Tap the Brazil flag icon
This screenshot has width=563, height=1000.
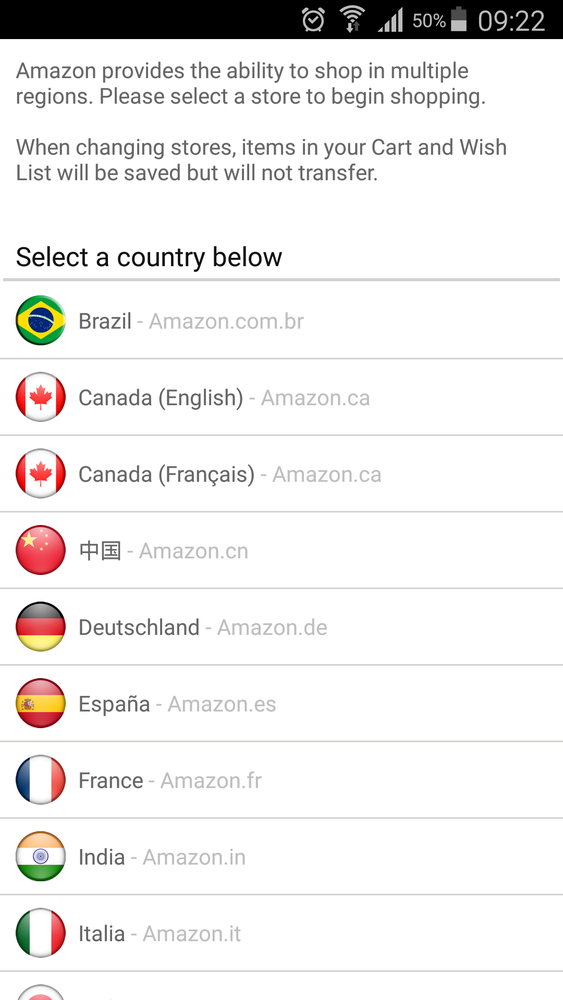click(40, 320)
